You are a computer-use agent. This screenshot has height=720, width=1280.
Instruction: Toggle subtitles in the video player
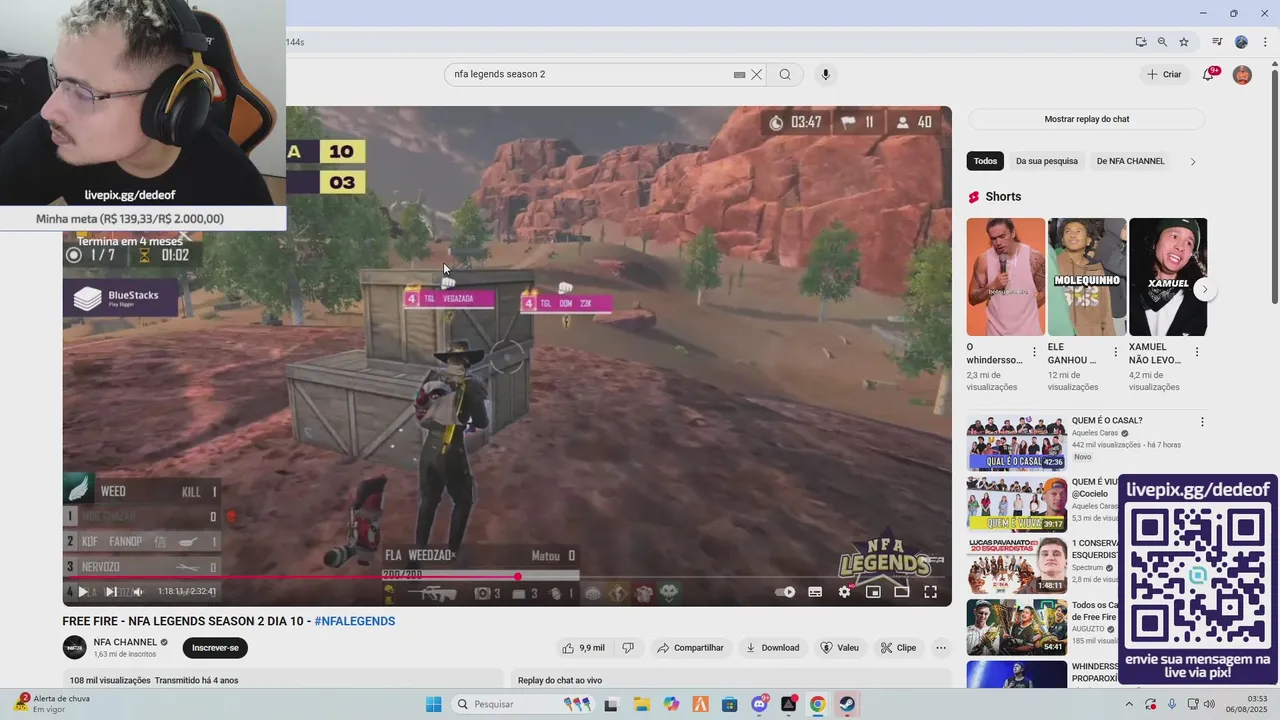tap(815, 592)
